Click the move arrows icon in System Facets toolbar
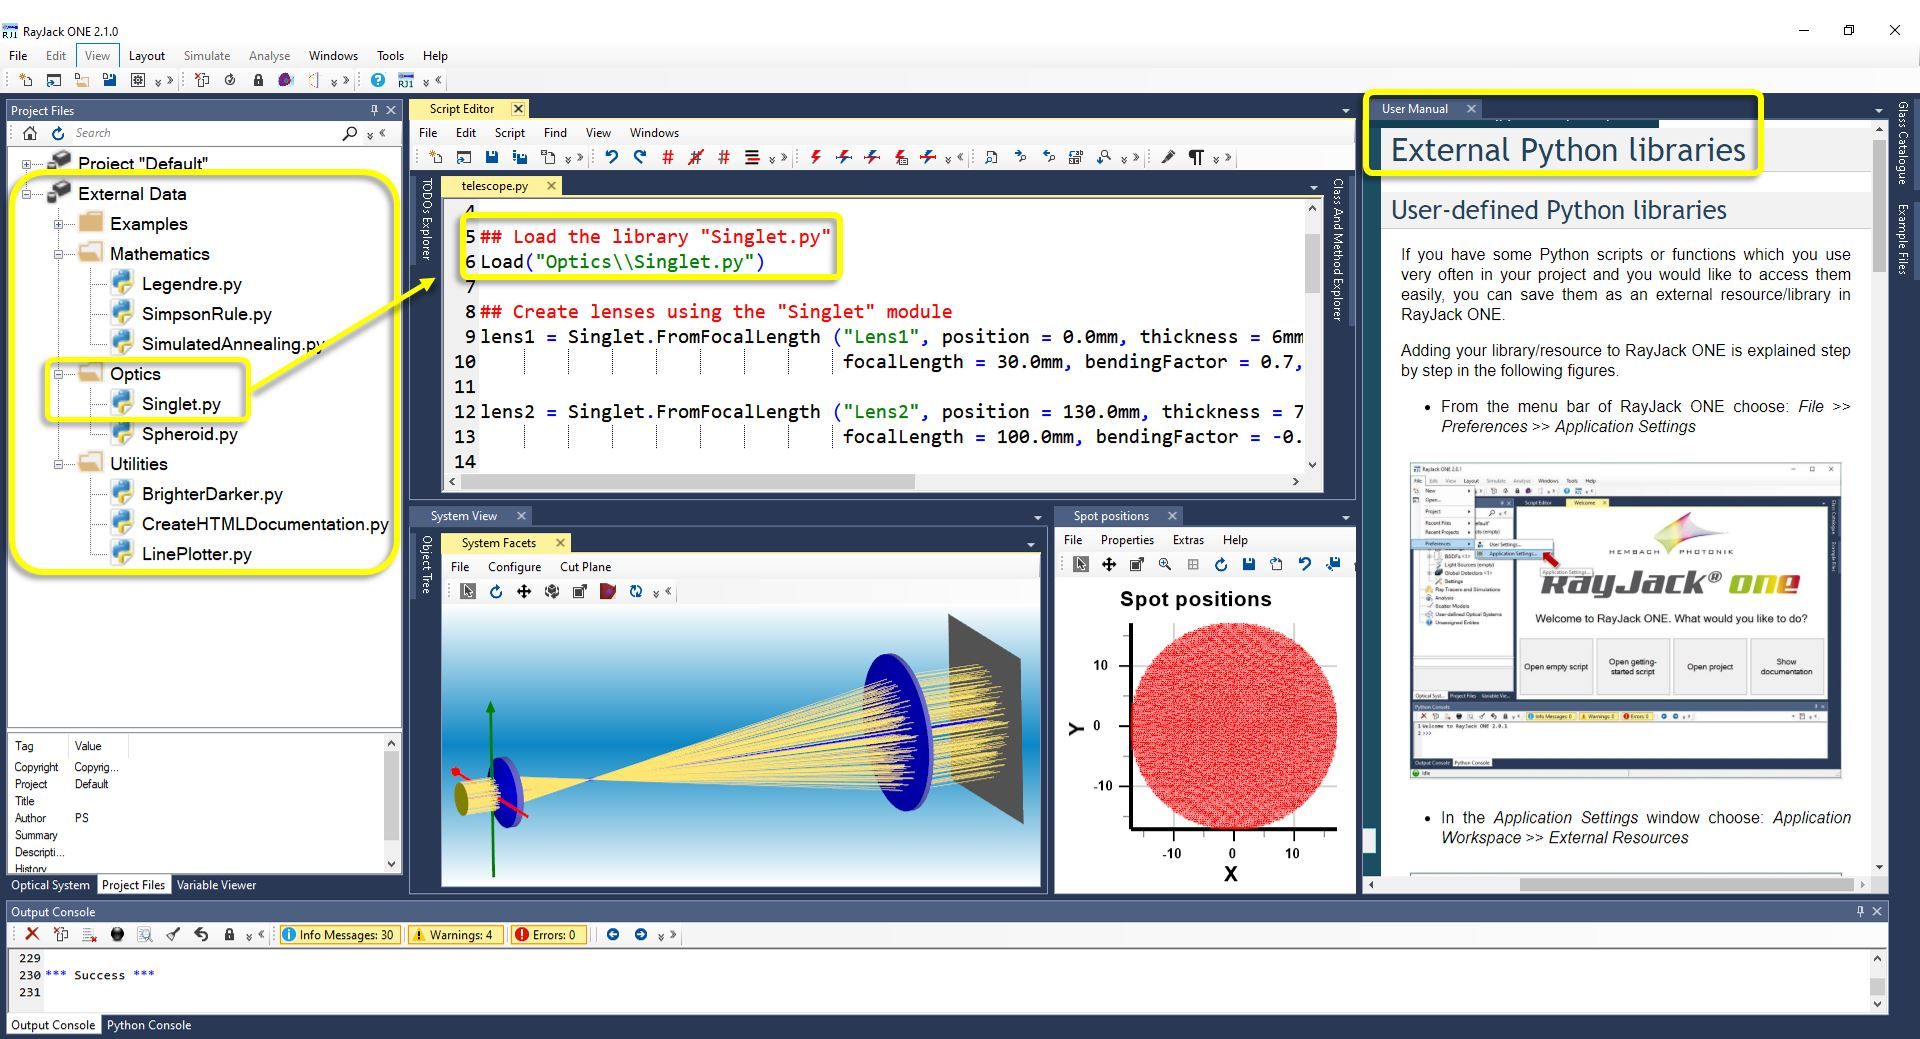1920x1039 pixels. point(523,592)
